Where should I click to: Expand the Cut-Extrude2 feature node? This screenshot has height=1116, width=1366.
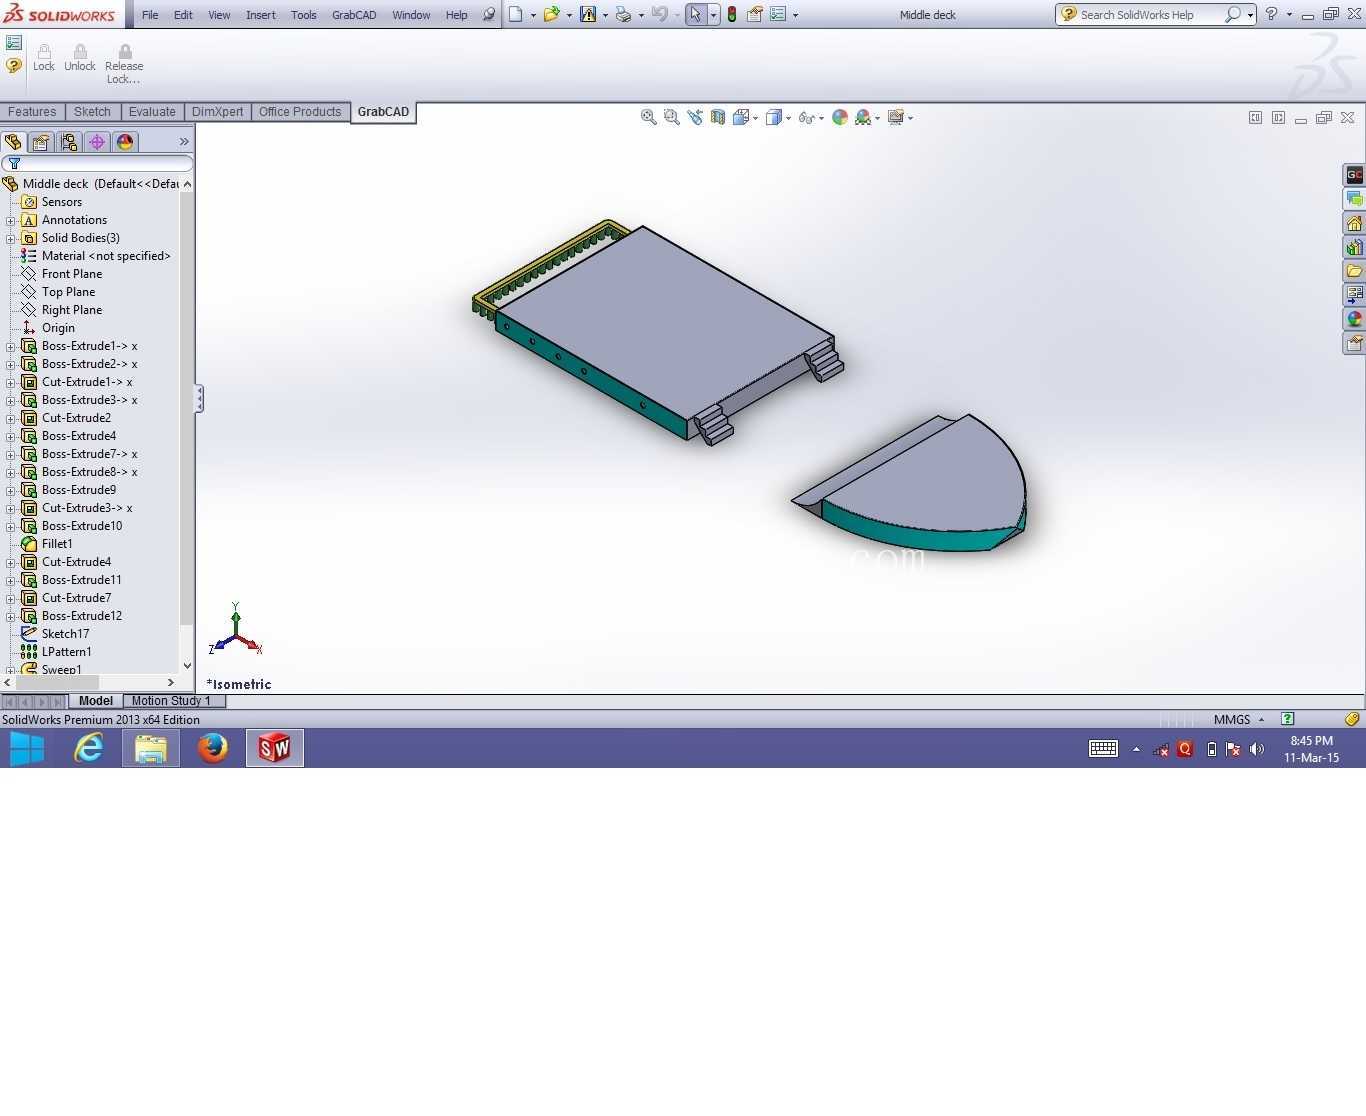click(x=11, y=418)
